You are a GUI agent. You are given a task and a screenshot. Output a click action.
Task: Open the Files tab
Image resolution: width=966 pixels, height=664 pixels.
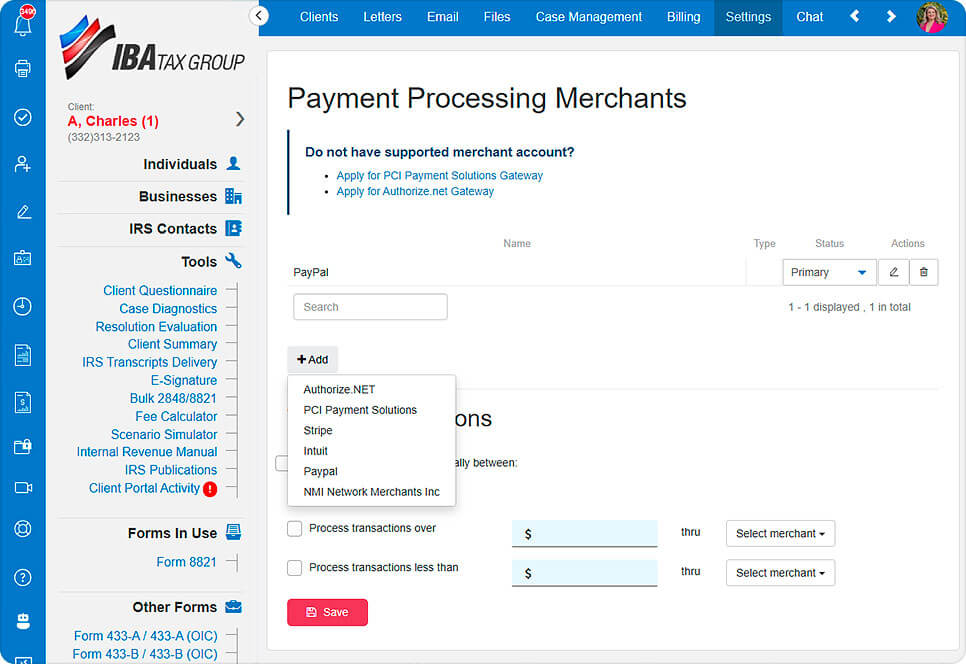[x=497, y=17]
